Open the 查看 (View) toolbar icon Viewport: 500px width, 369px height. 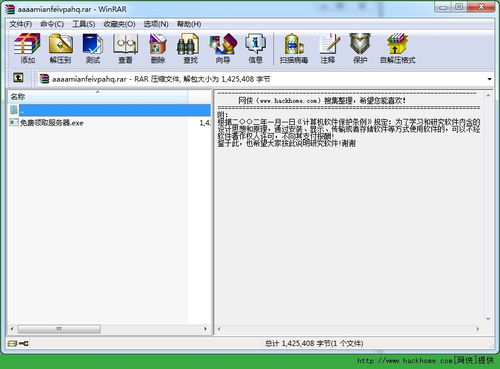(125, 48)
